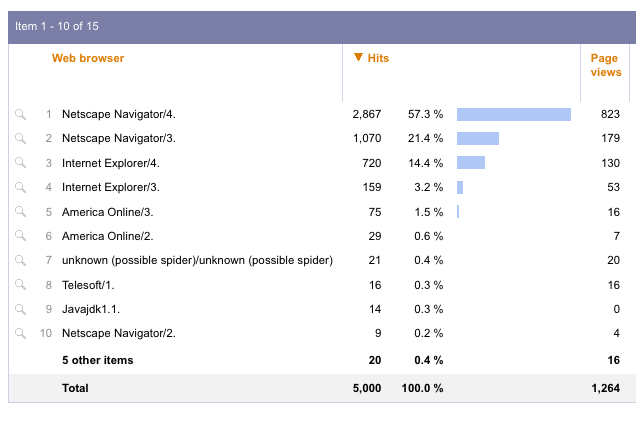
Task: Click the Internet Explorer/4. hits bar
Action: click(471, 163)
